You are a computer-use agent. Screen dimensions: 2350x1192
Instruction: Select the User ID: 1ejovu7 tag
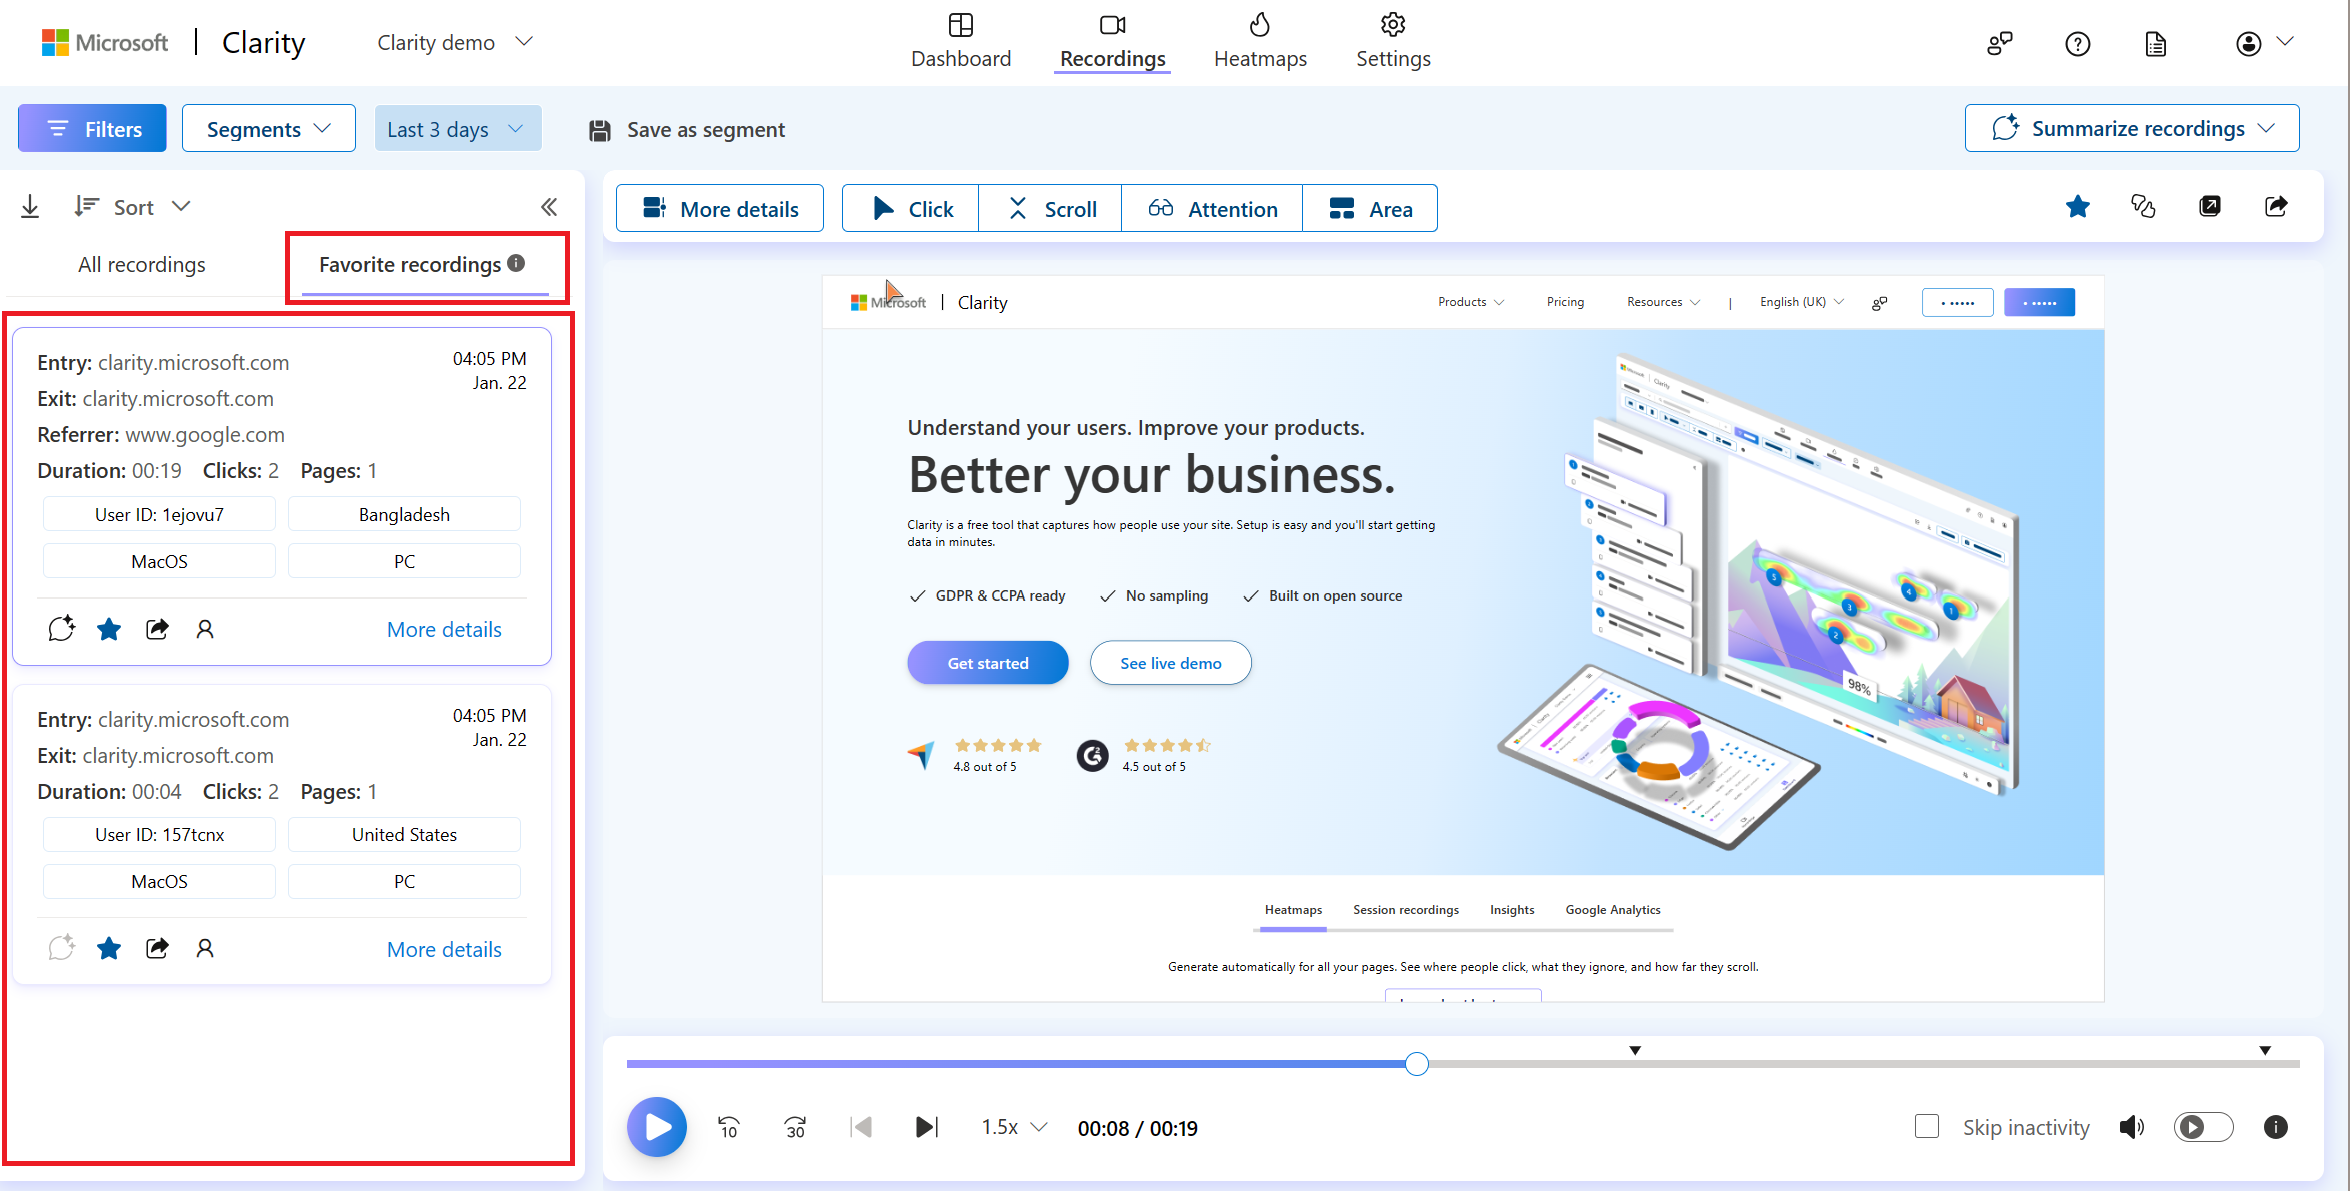[159, 514]
